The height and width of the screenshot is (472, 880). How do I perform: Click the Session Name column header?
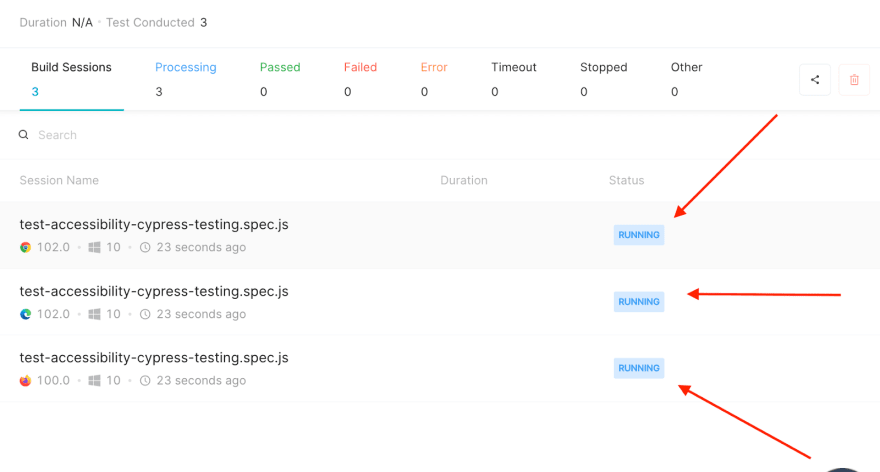[59, 180]
